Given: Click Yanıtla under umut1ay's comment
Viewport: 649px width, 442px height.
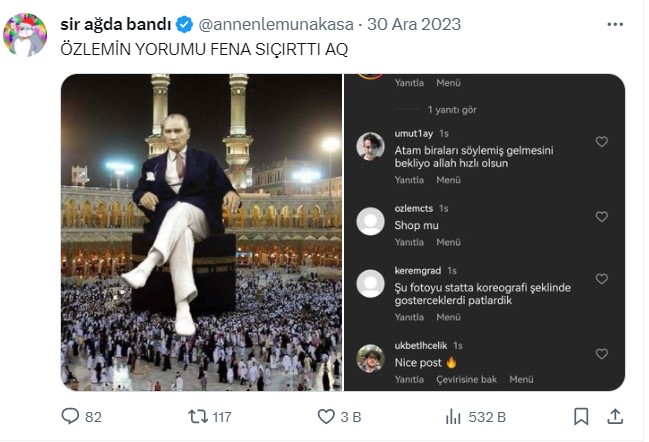Looking at the screenshot, I should pos(409,180).
